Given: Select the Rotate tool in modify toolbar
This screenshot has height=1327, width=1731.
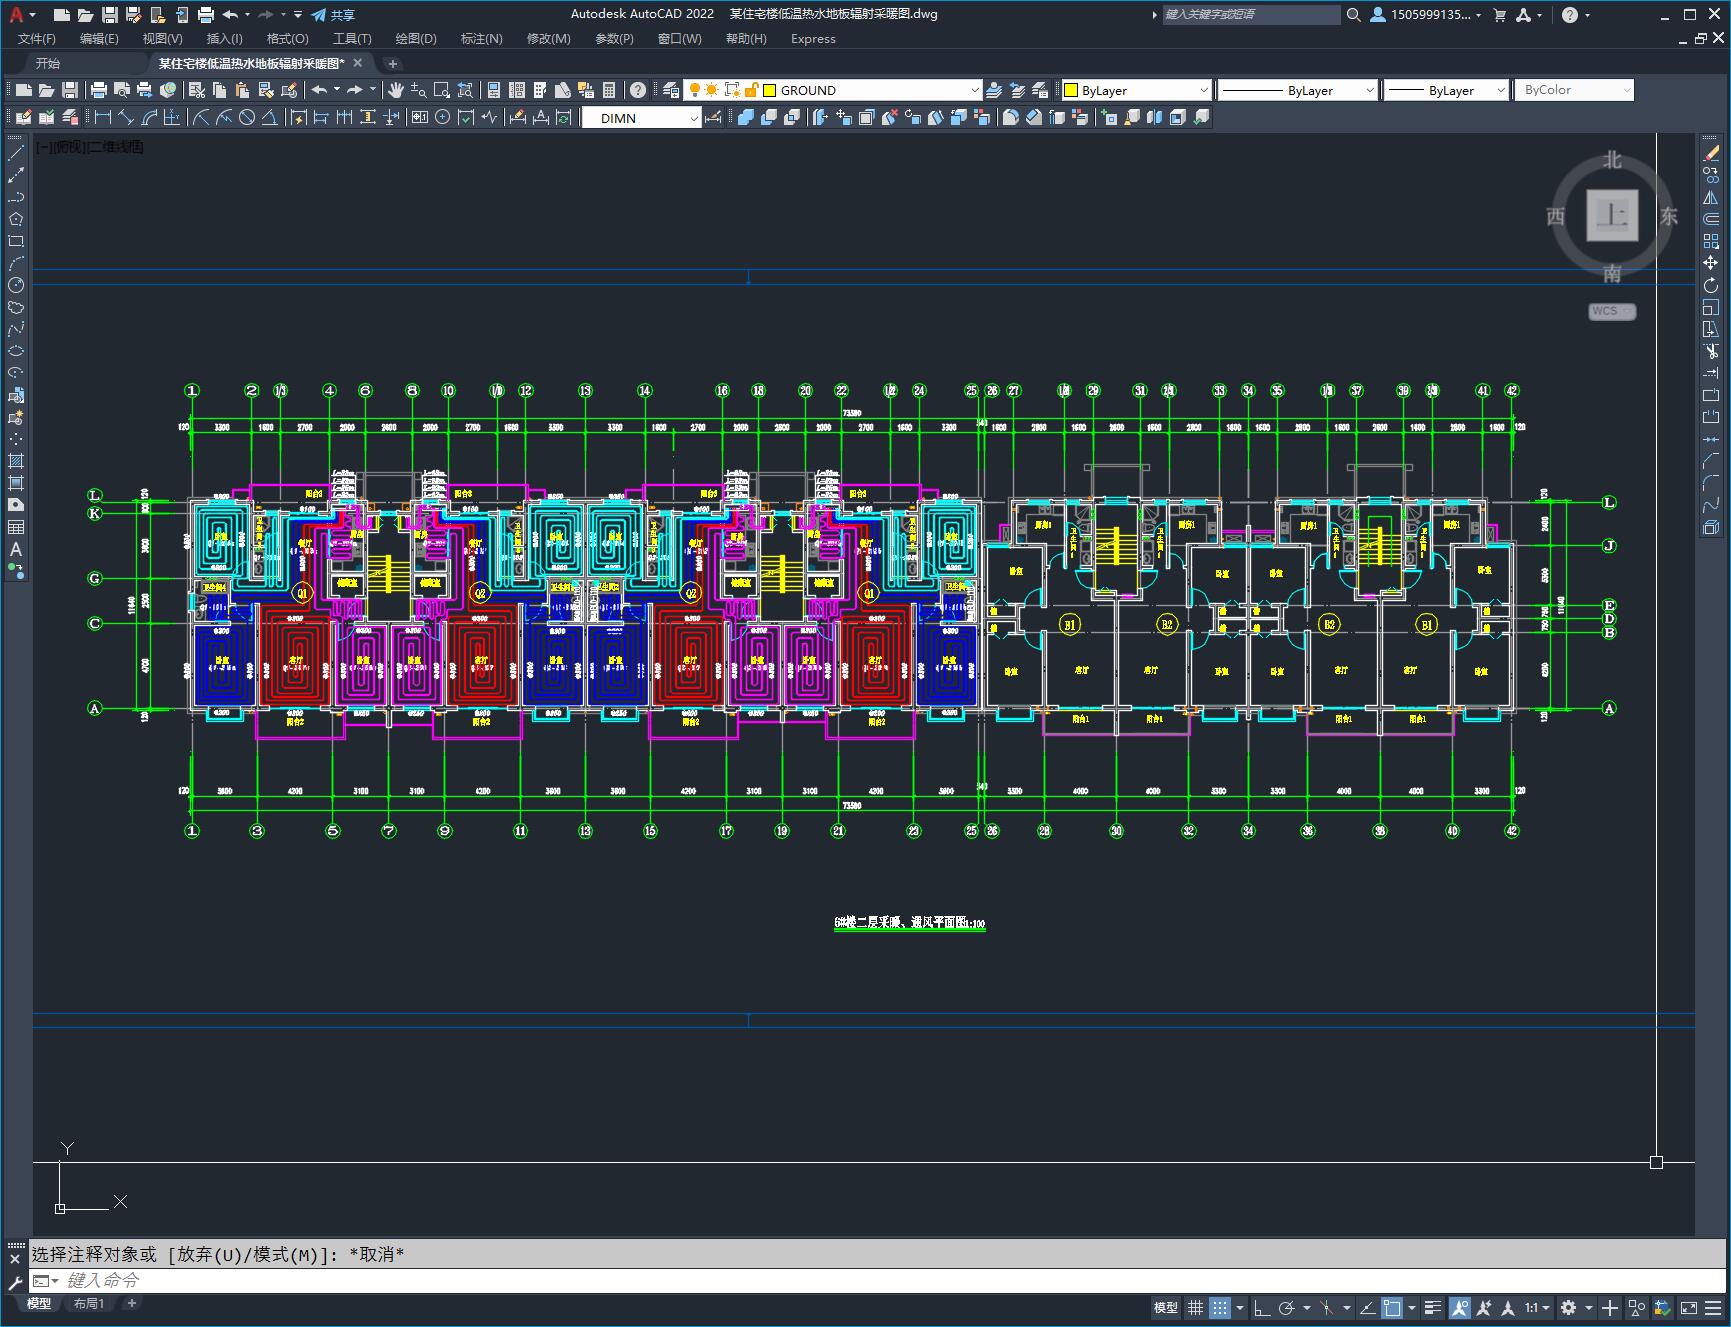Looking at the screenshot, I should click(x=1711, y=285).
